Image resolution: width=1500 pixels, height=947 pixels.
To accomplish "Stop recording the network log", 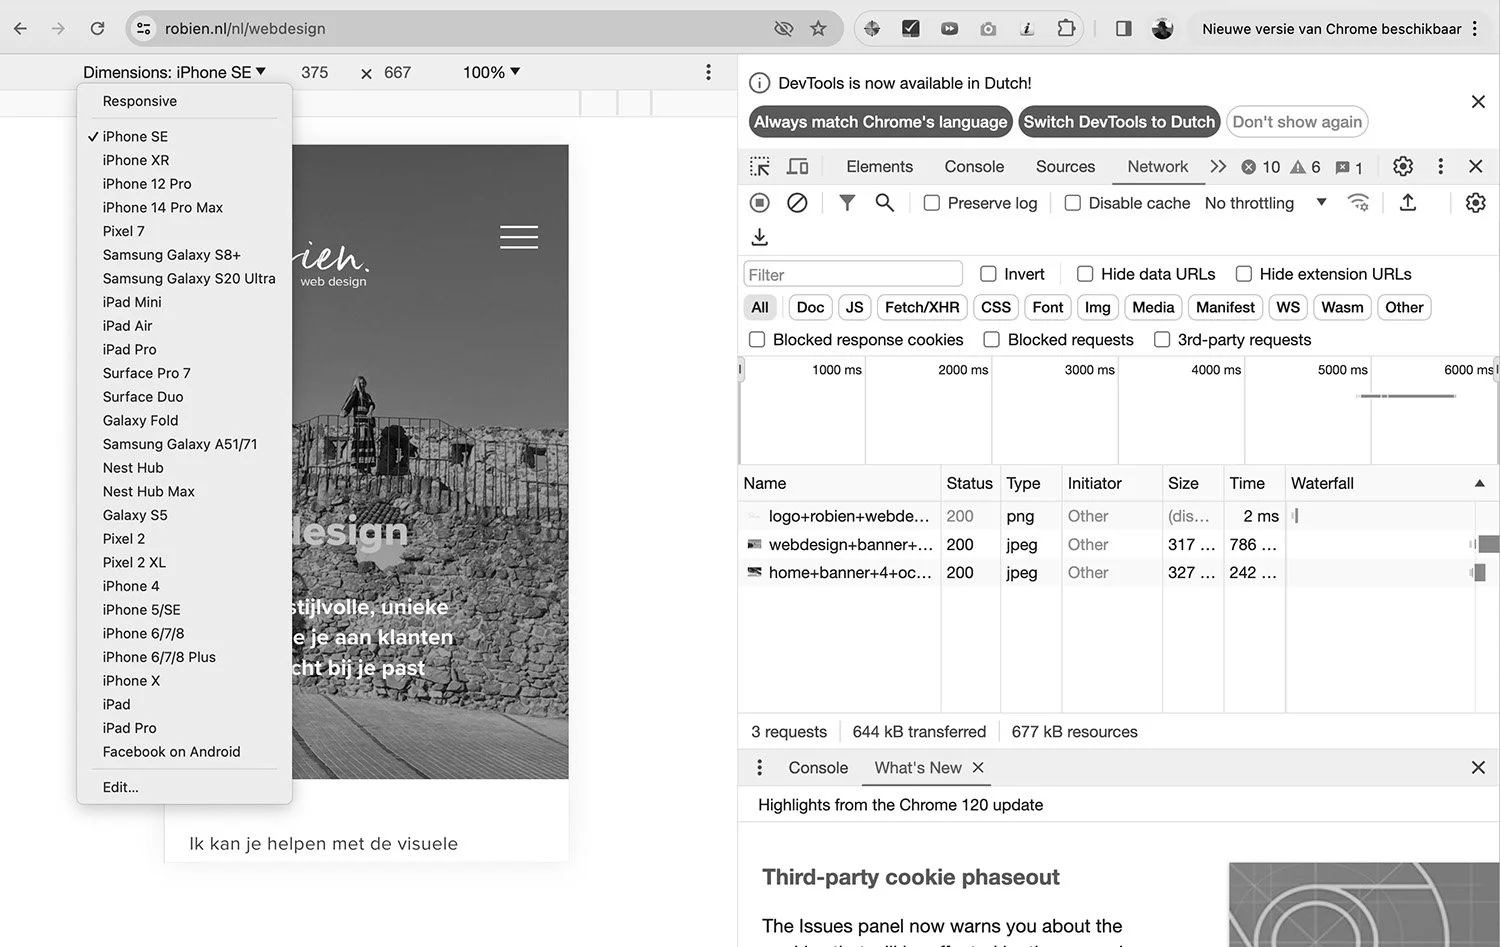I will pos(759,203).
